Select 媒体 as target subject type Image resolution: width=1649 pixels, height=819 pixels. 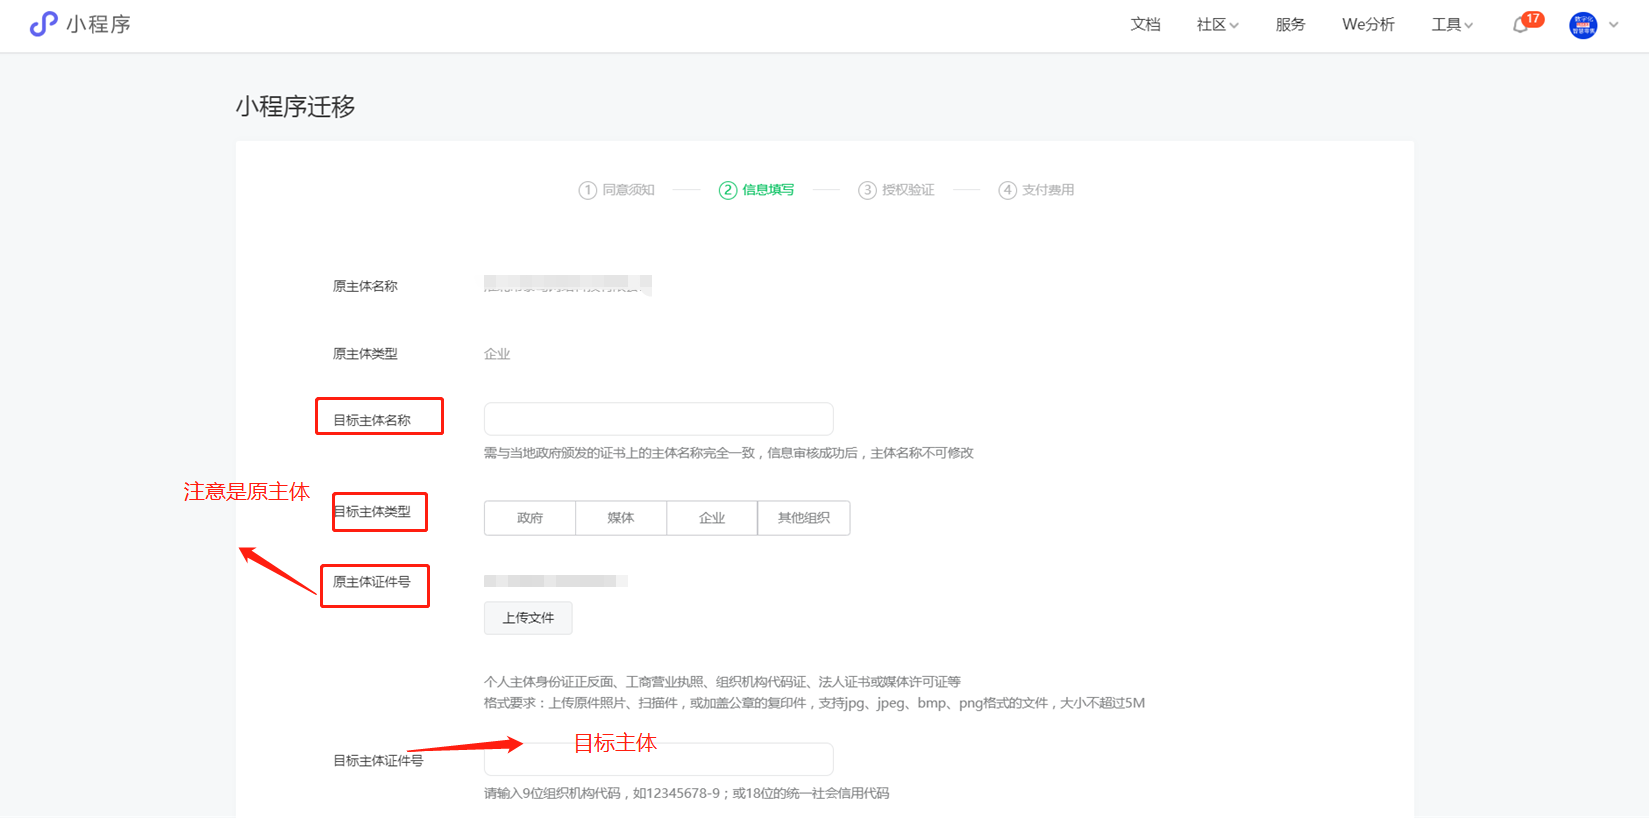(x=621, y=518)
